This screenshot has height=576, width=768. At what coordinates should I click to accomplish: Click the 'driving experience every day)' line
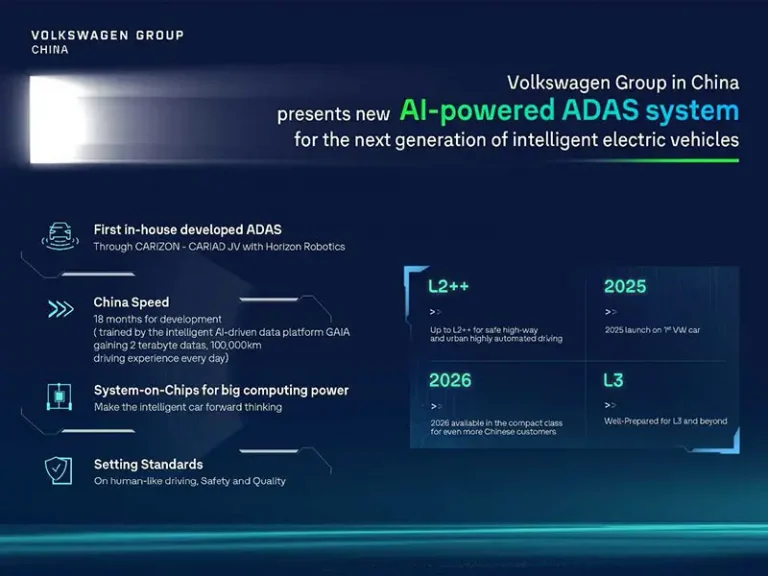pos(161,359)
